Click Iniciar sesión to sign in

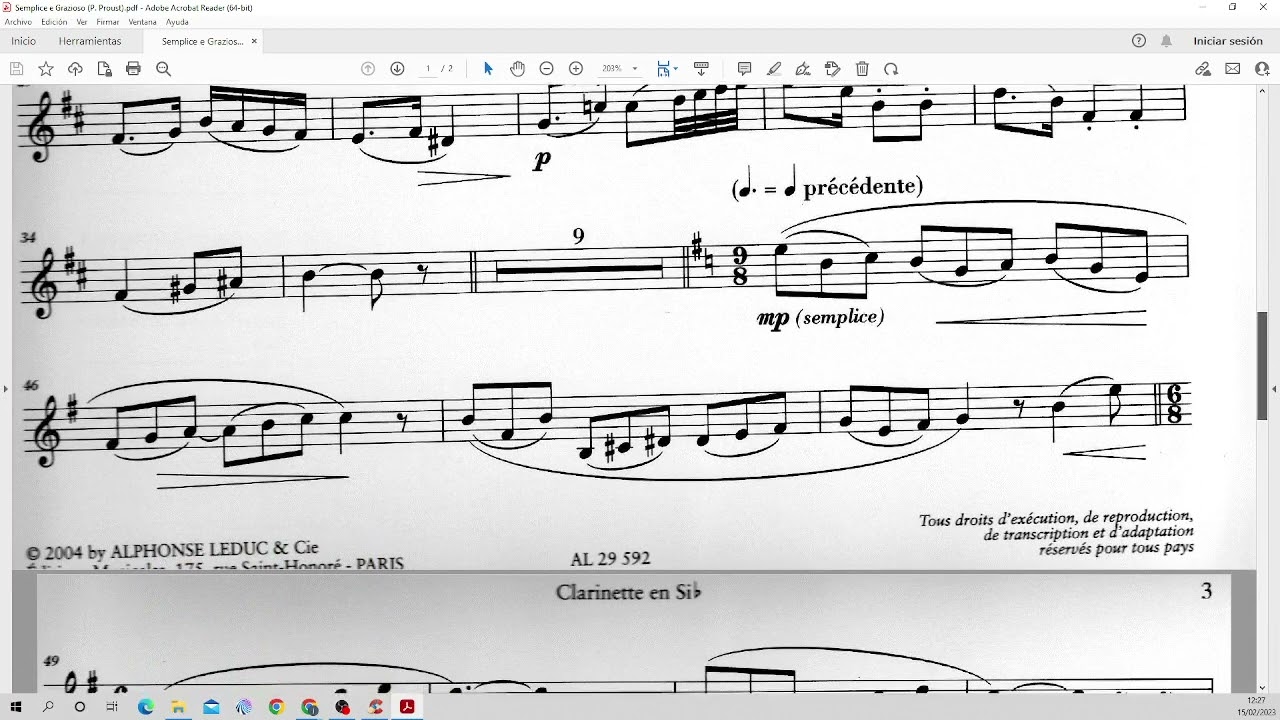pos(1228,41)
